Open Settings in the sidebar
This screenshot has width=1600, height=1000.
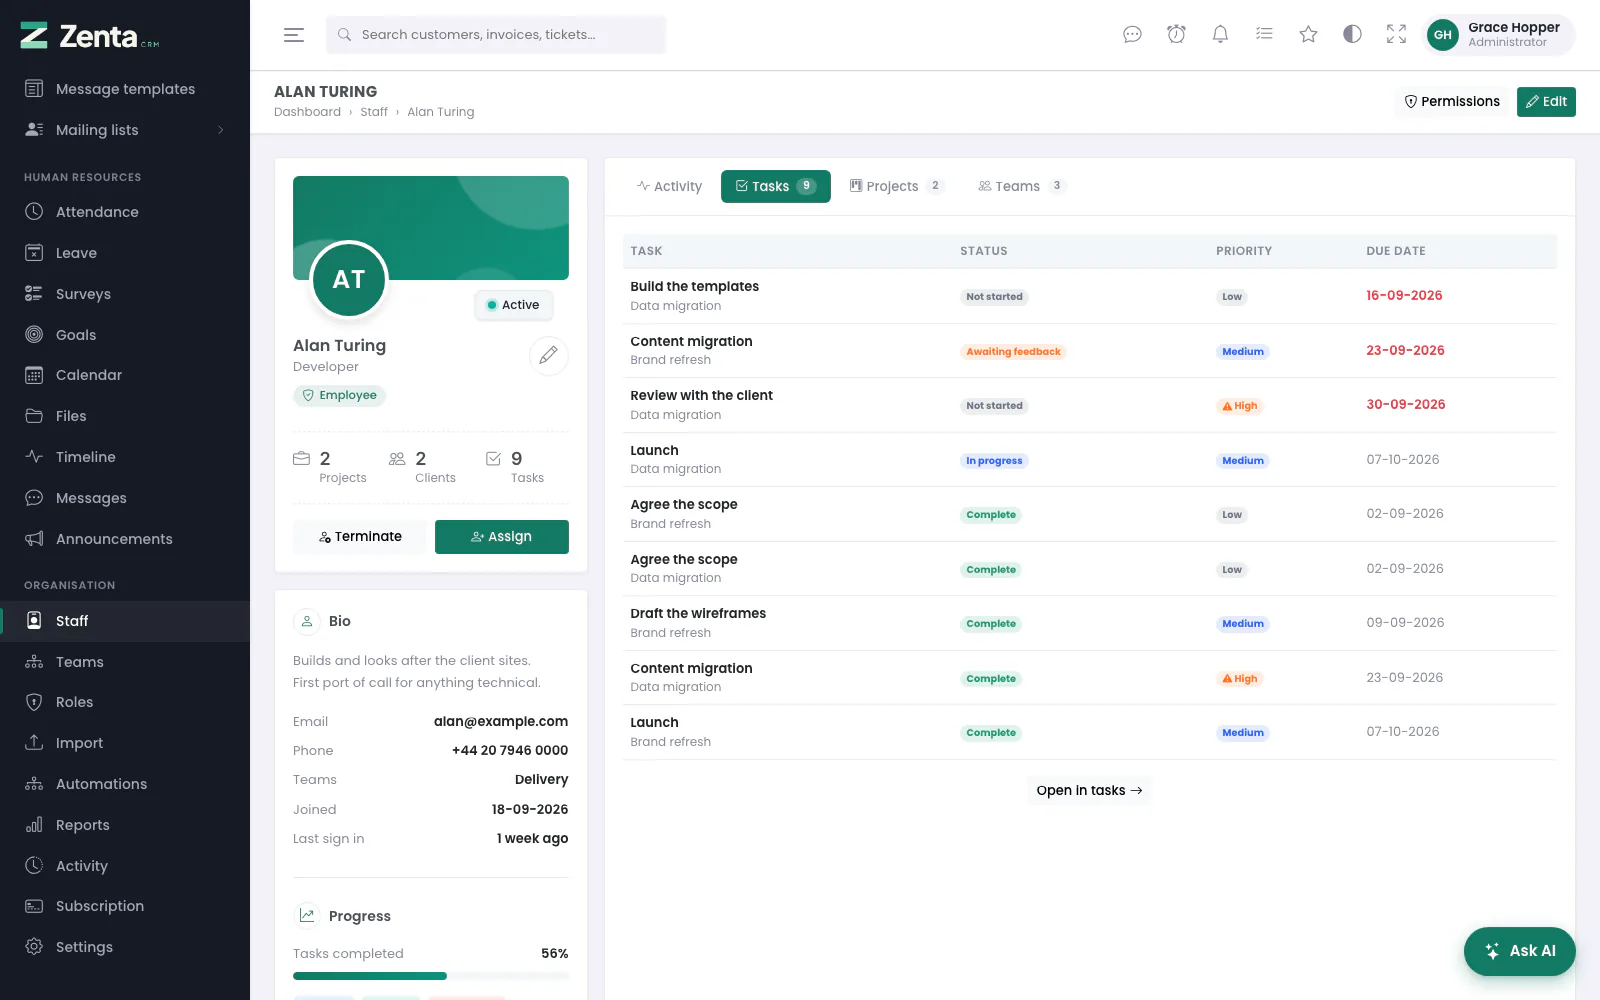pyautogui.click(x=125, y=947)
